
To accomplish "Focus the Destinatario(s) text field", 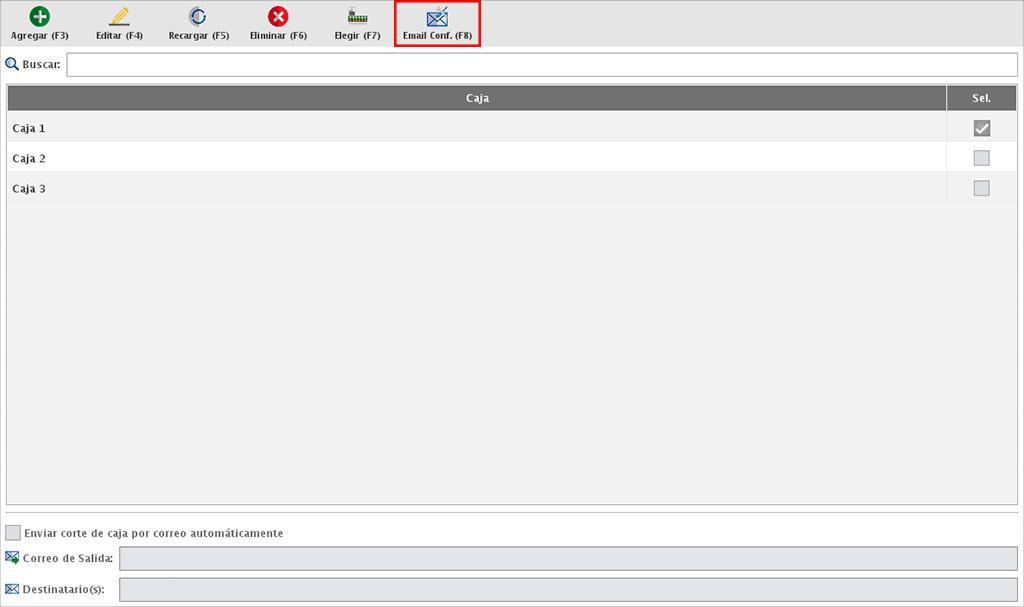I will (567, 590).
